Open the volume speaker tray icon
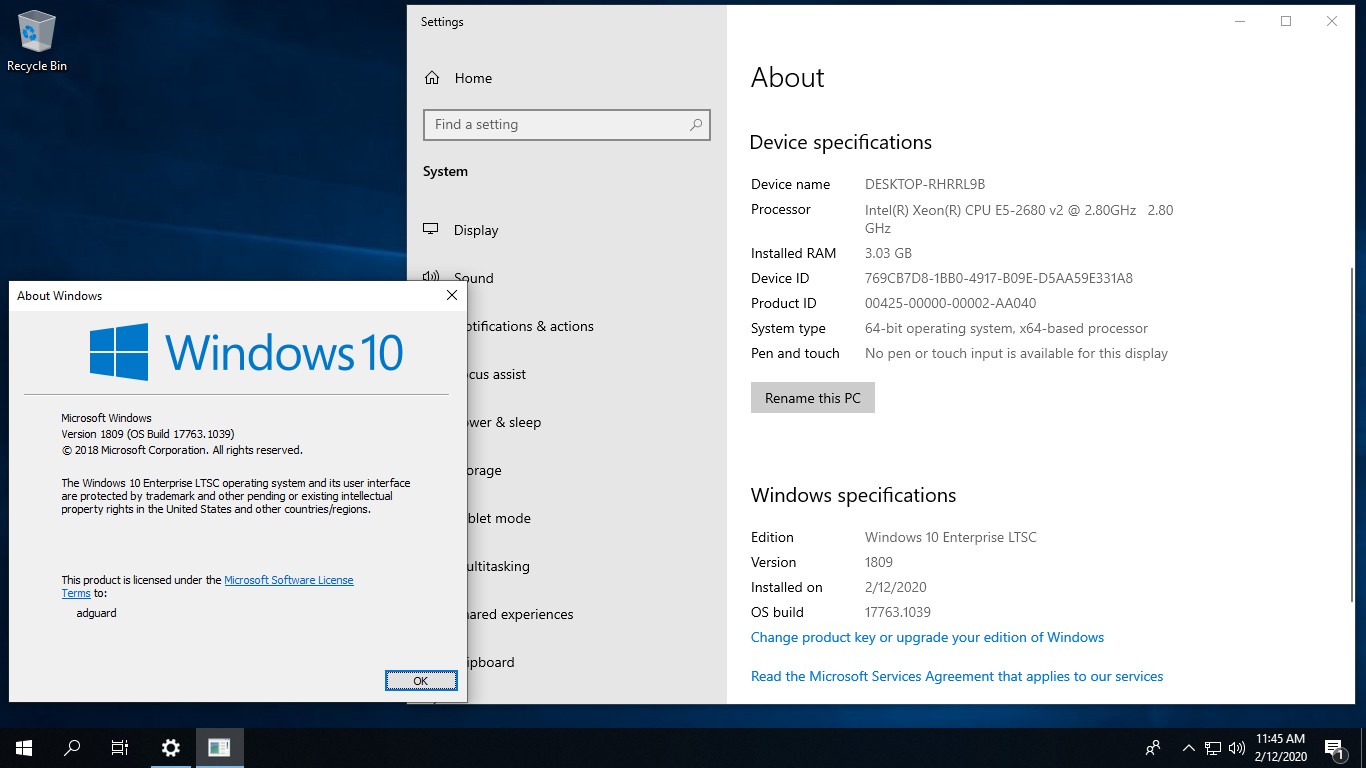 point(1237,747)
